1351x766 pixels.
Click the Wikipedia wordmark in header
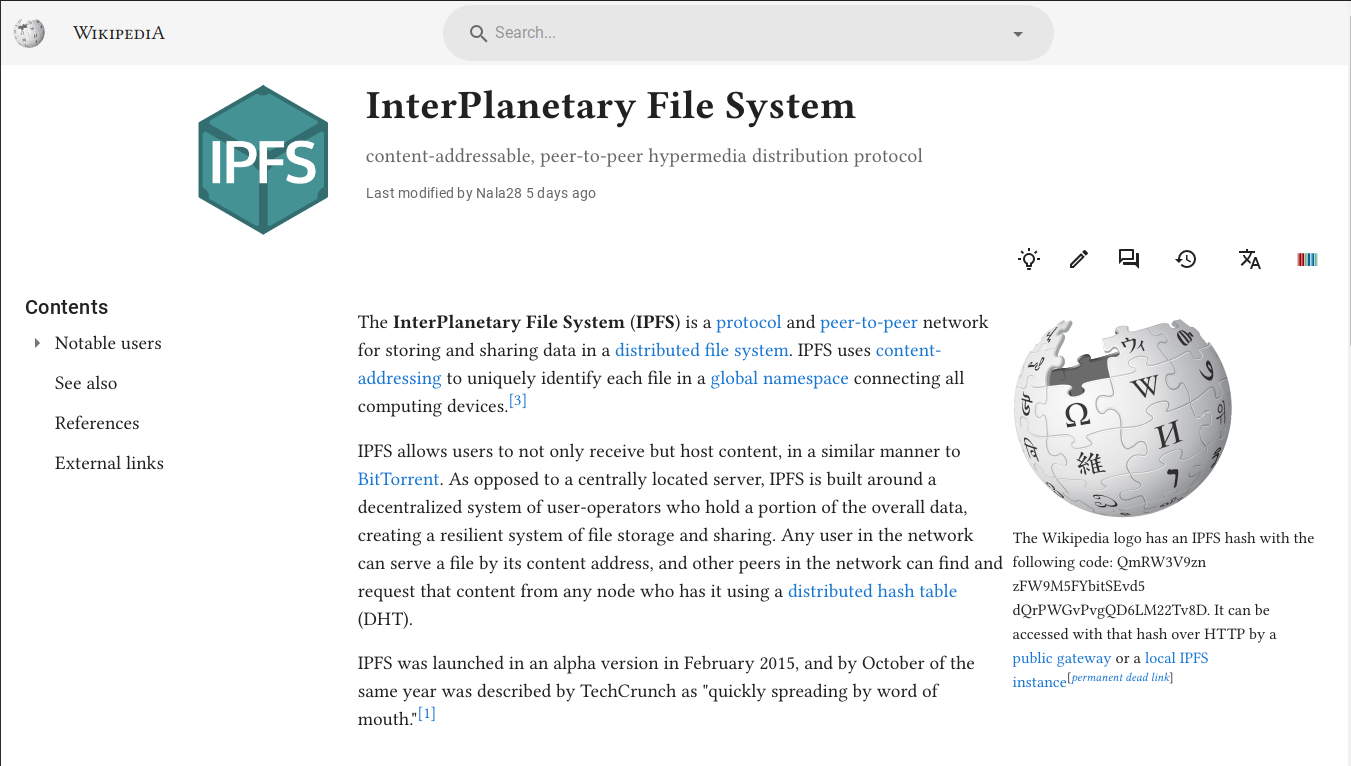[x=119, y=33]
